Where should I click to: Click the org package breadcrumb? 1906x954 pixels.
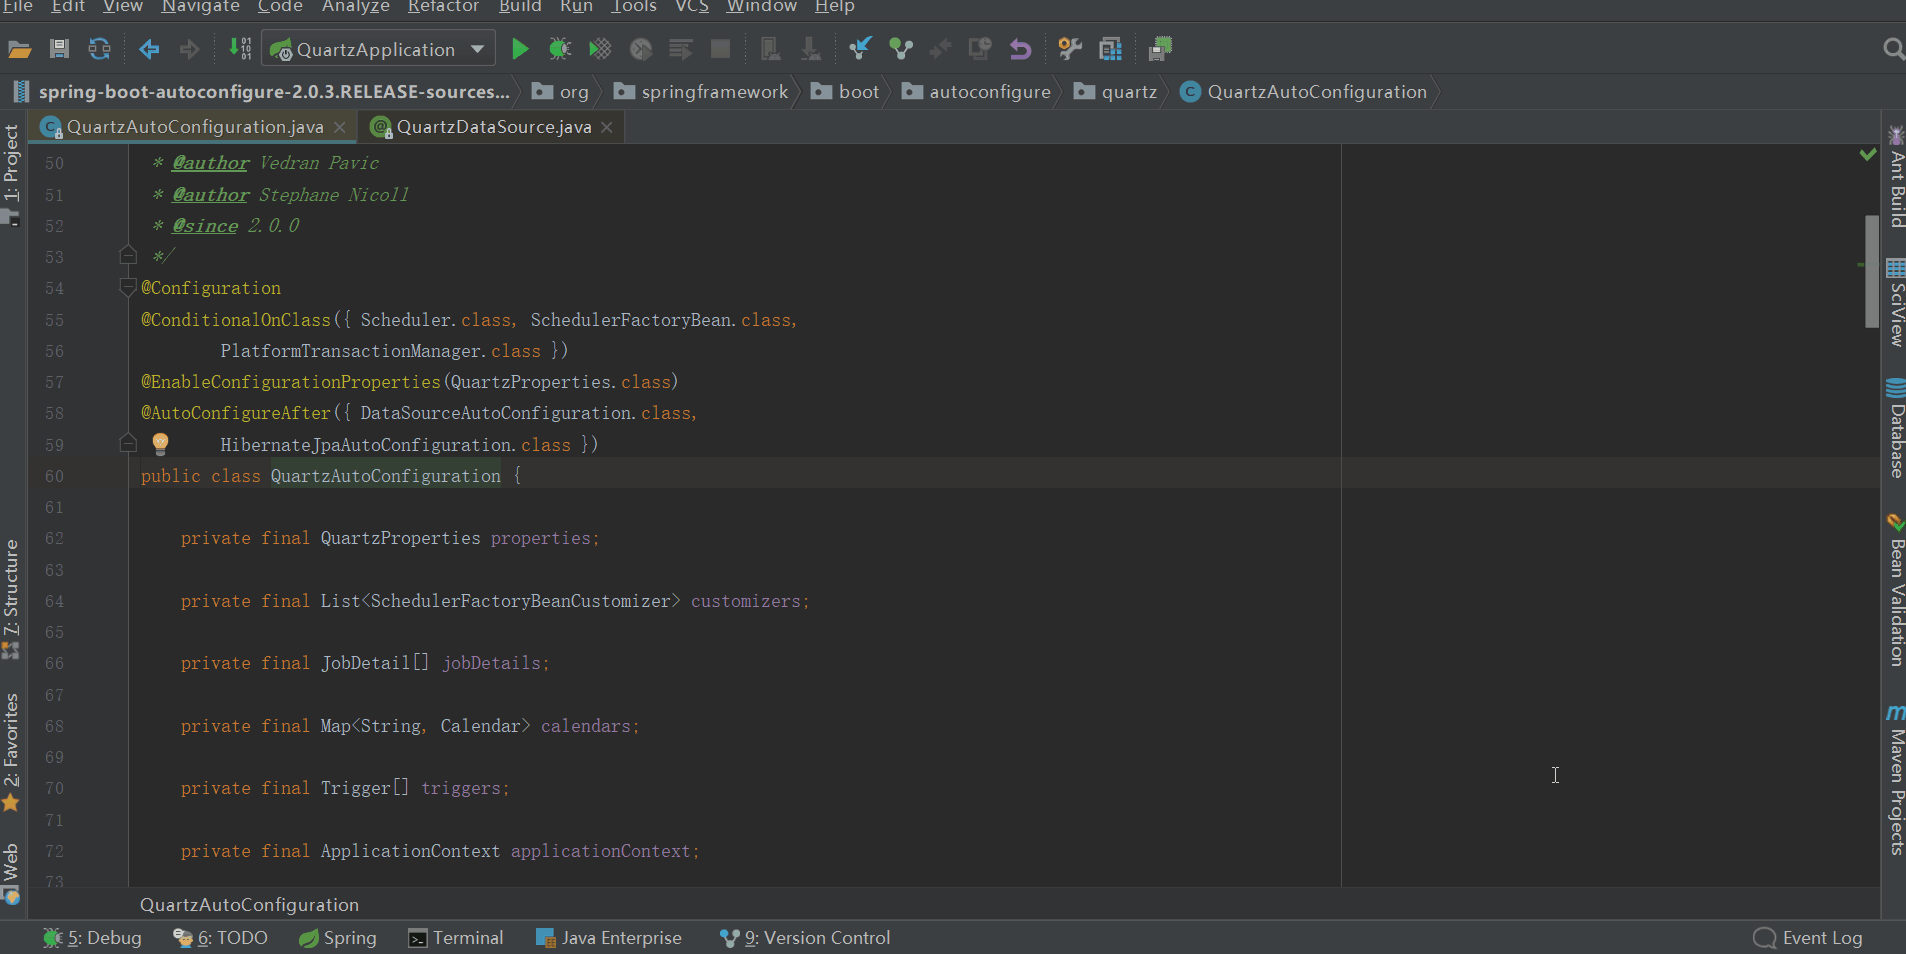[x=561, y=92]
